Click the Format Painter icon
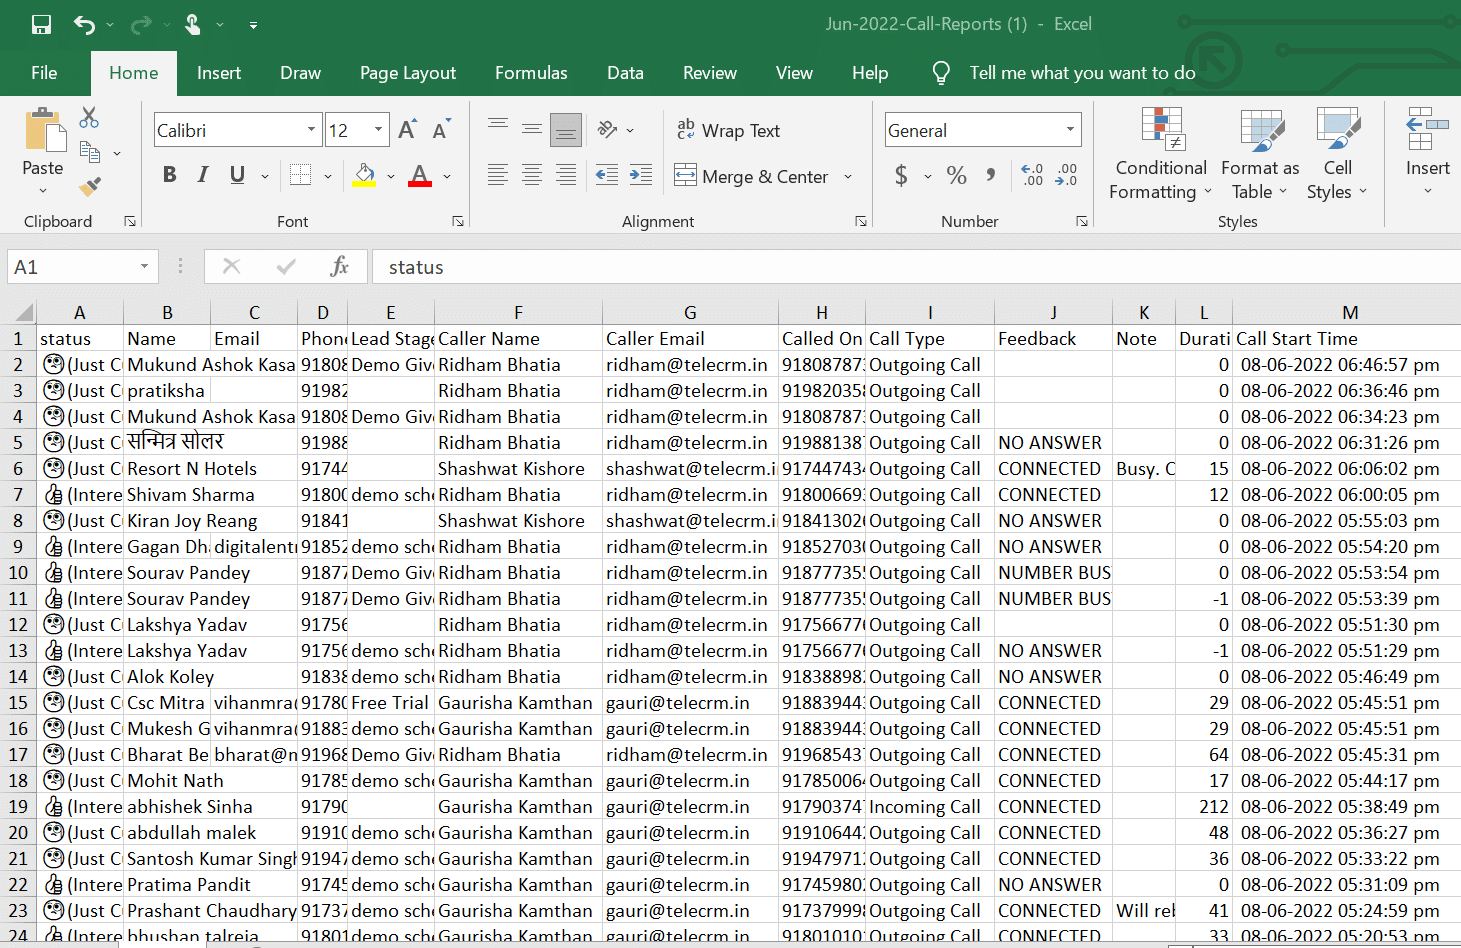Viewport: 1461px width, 948px height. click(89, 186)
